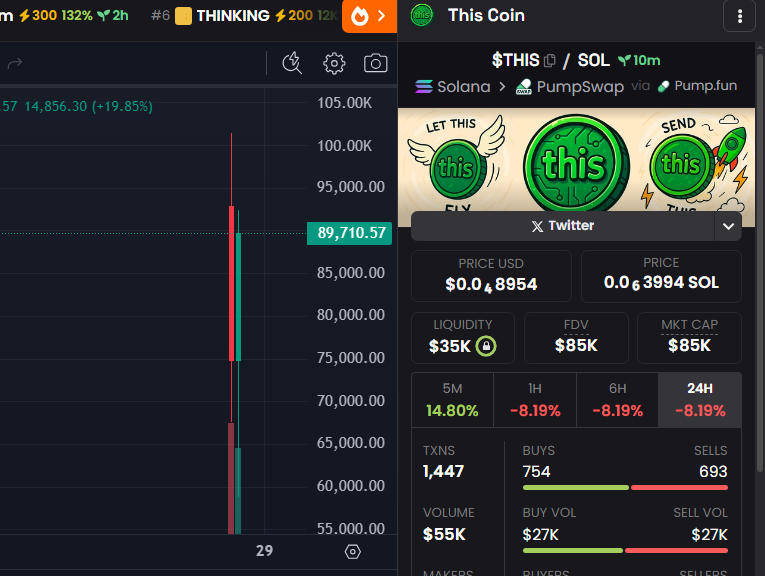765x576 pixels.
Task: Click the chart settings gear icon
Action: [x=334, y=64]
